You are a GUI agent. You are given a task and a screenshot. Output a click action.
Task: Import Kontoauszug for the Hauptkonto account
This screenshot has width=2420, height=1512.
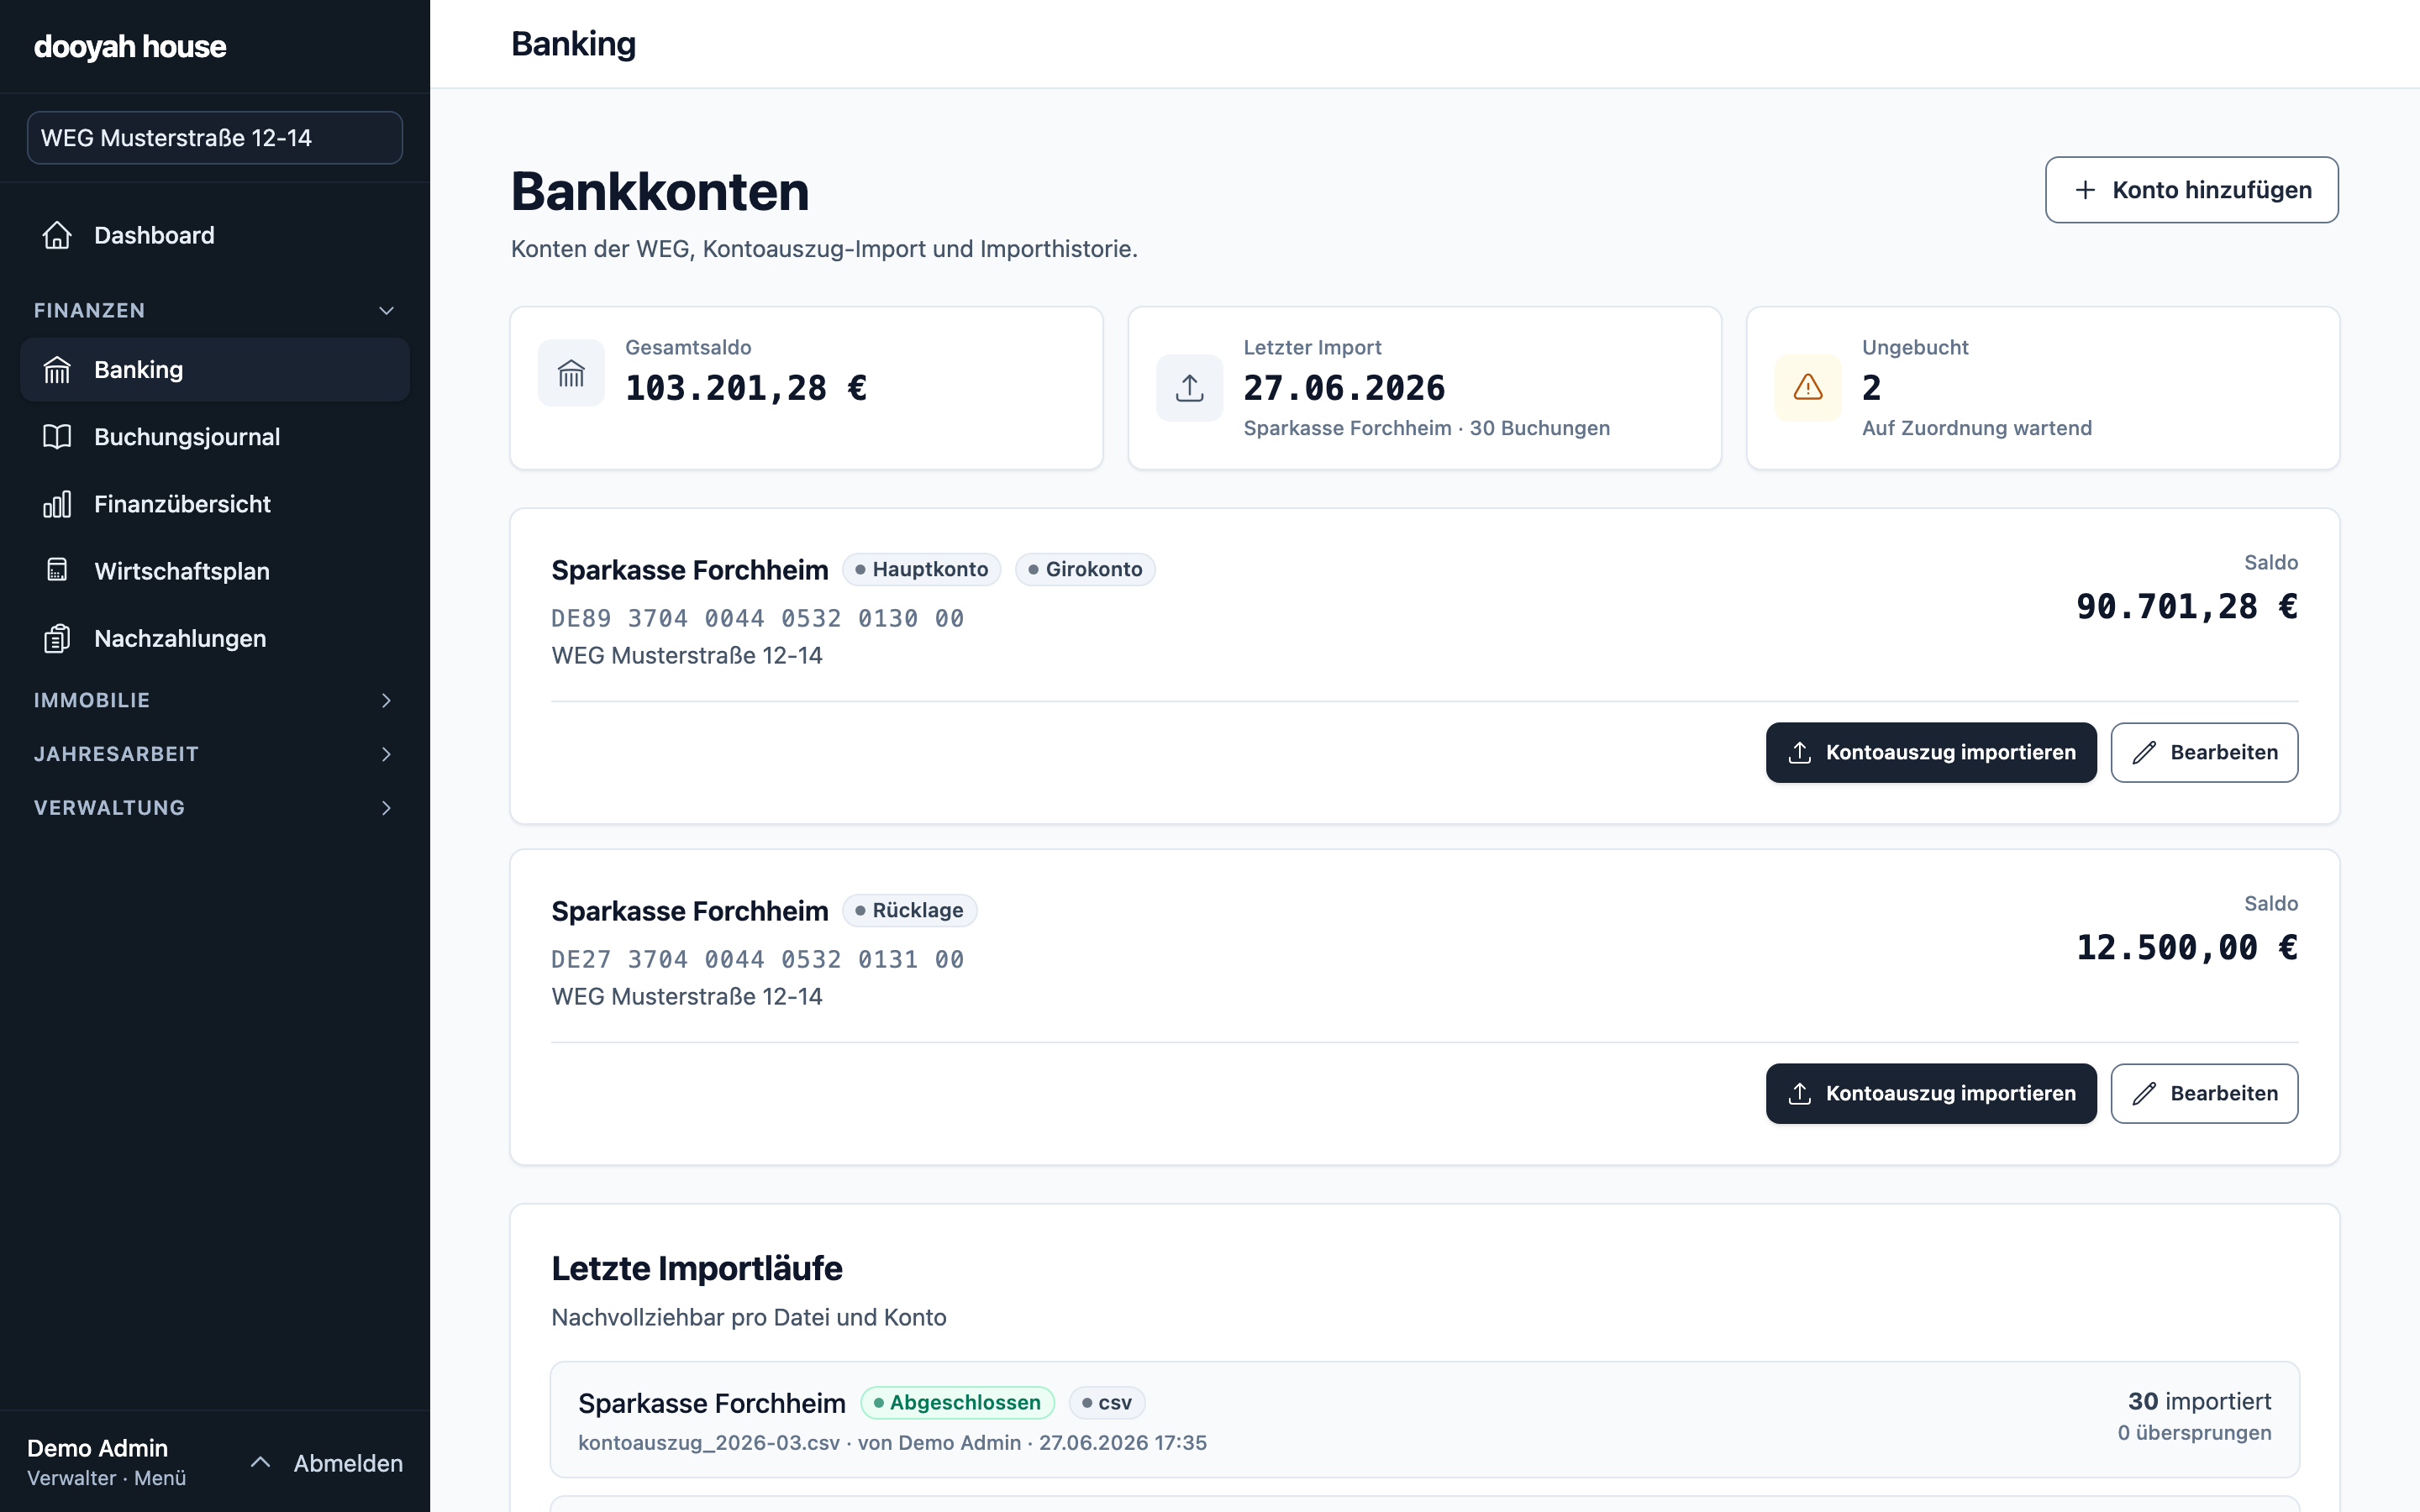[x=1931, y=752]
